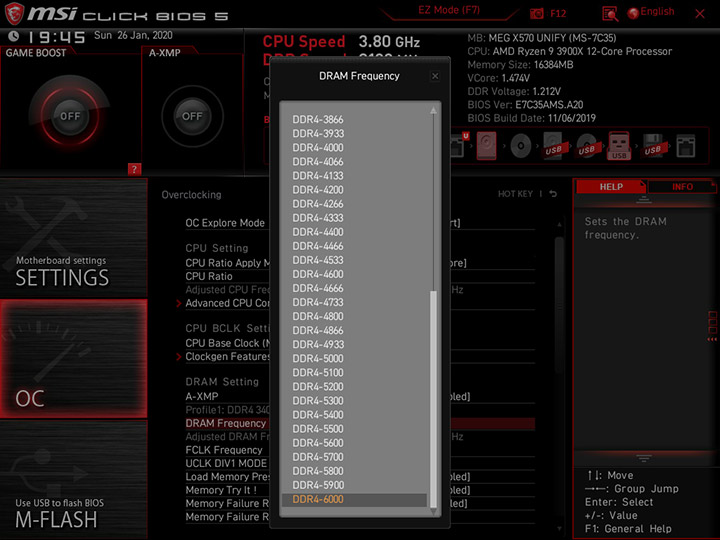
Task: Choose DDR4-6000 highlighted entry
Action: pyautogui.click(x=354, y=500)
